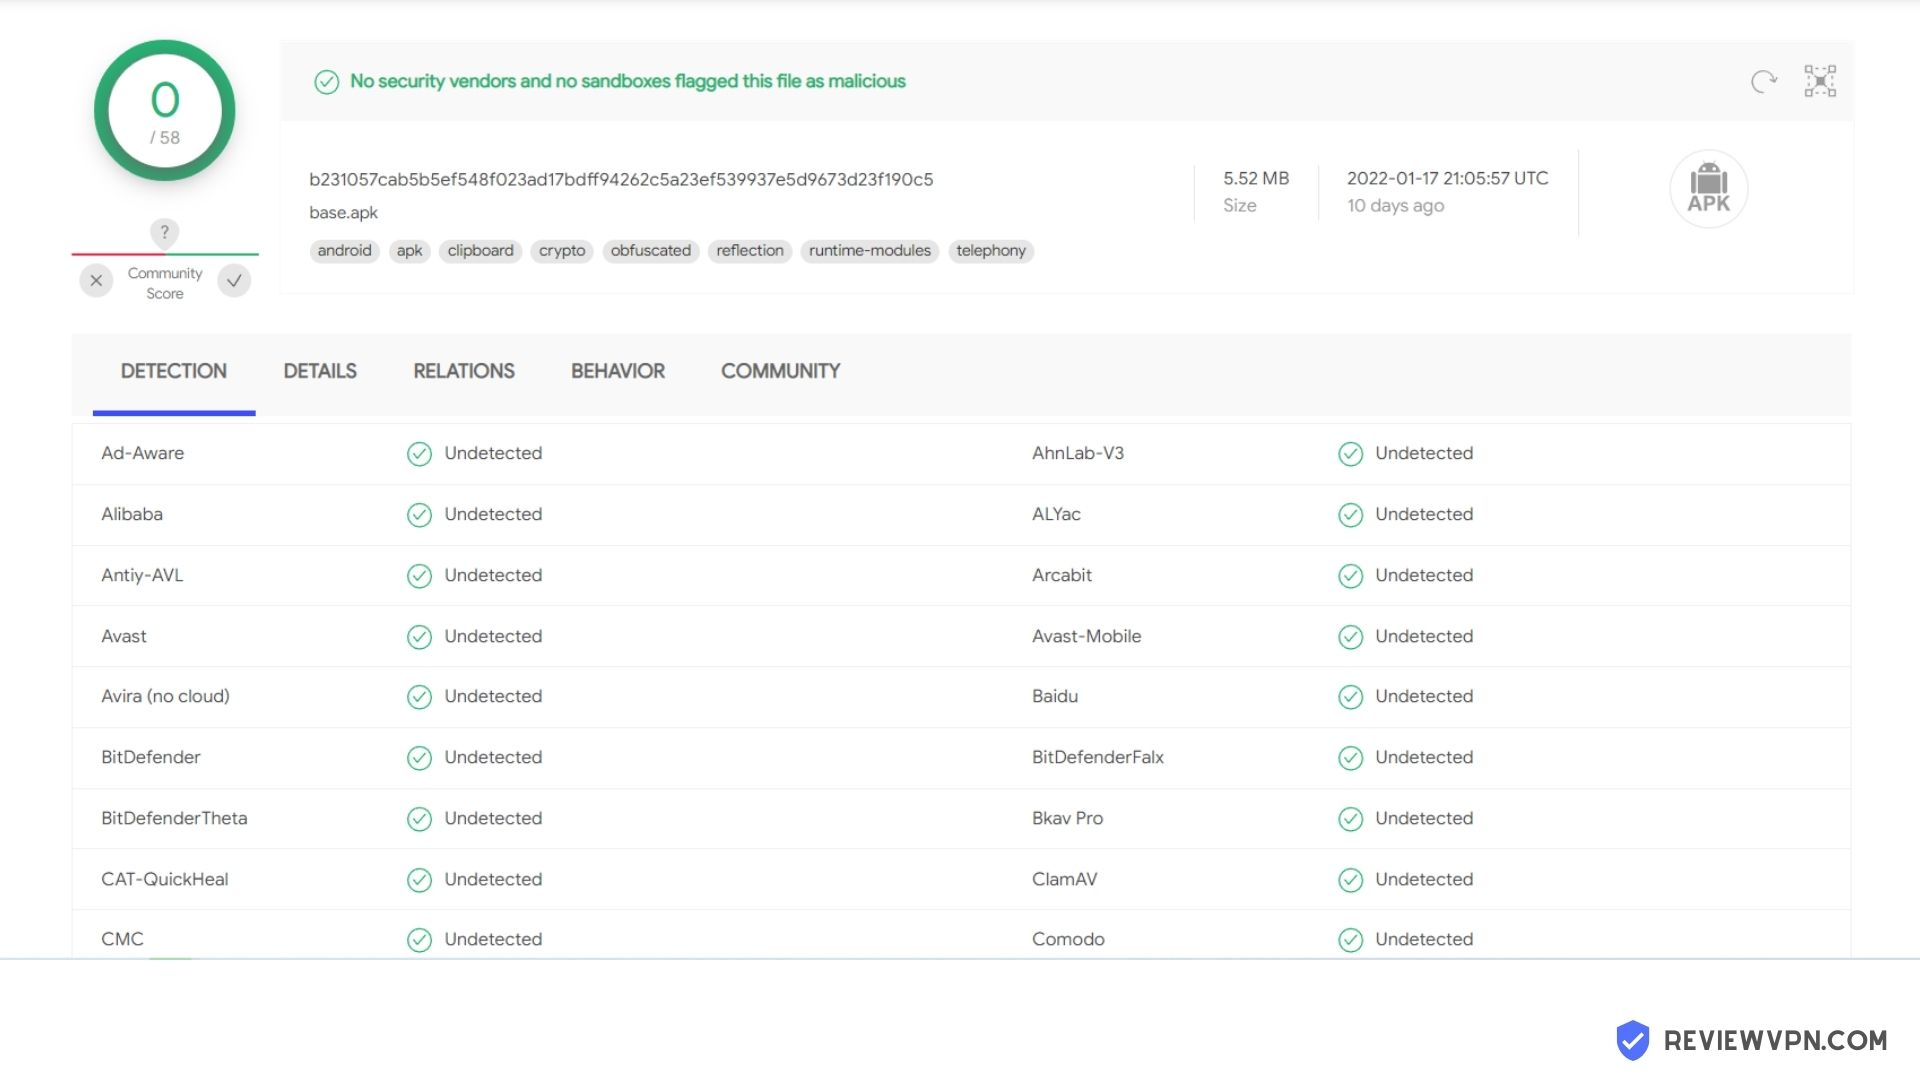Open the Relations tab
1920x1080 pixels.
(464, 371)
